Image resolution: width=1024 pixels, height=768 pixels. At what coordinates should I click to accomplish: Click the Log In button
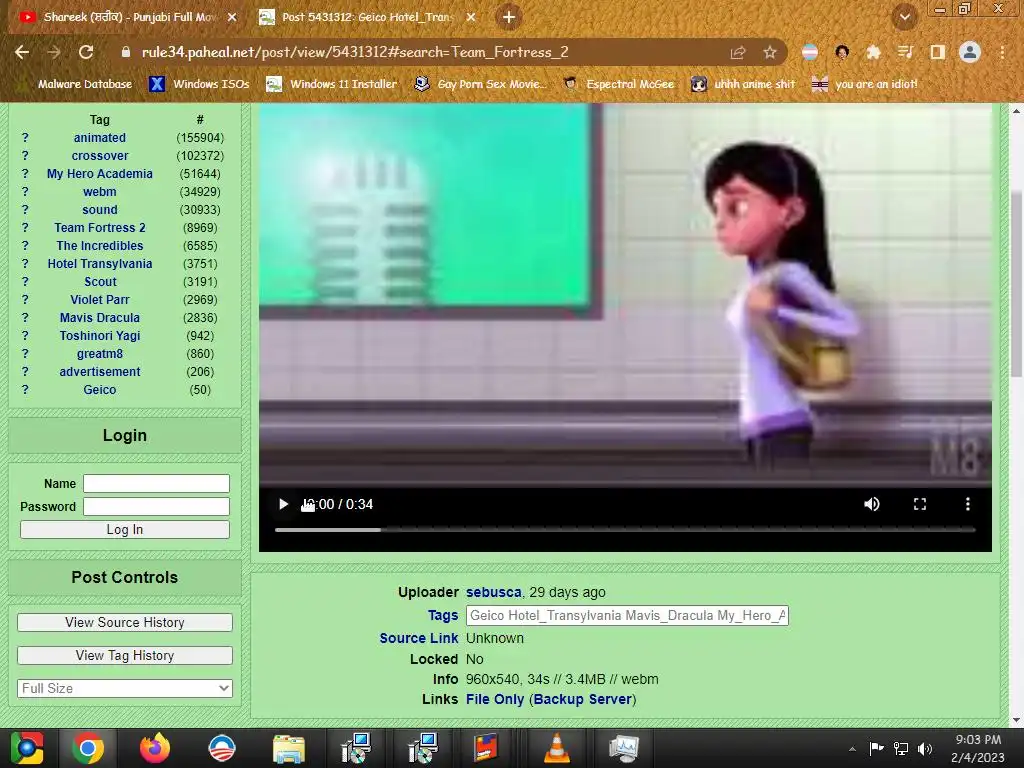point(125,530)
